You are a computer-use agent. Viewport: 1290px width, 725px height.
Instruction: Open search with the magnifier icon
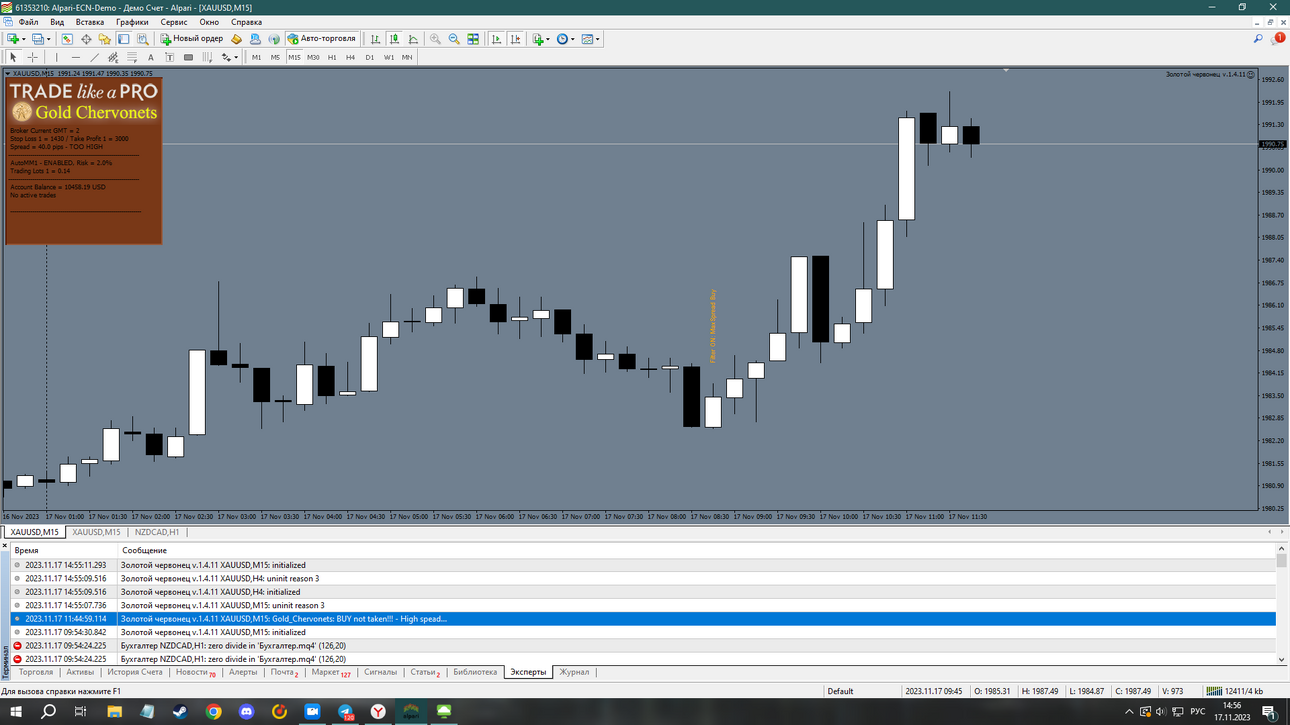click(x=1258, y=39)
